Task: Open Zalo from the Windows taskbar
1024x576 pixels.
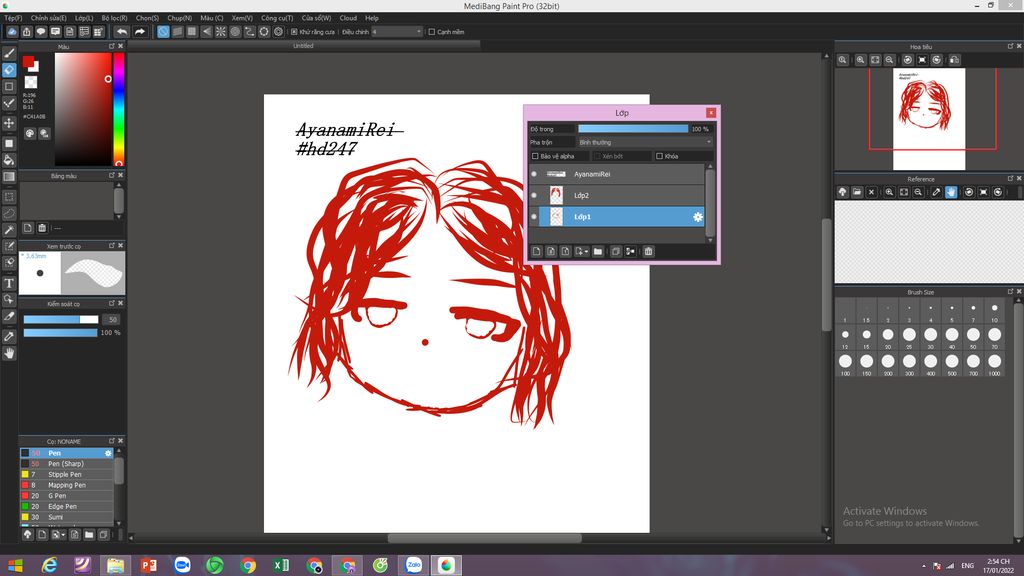Action: coord(413,565)
